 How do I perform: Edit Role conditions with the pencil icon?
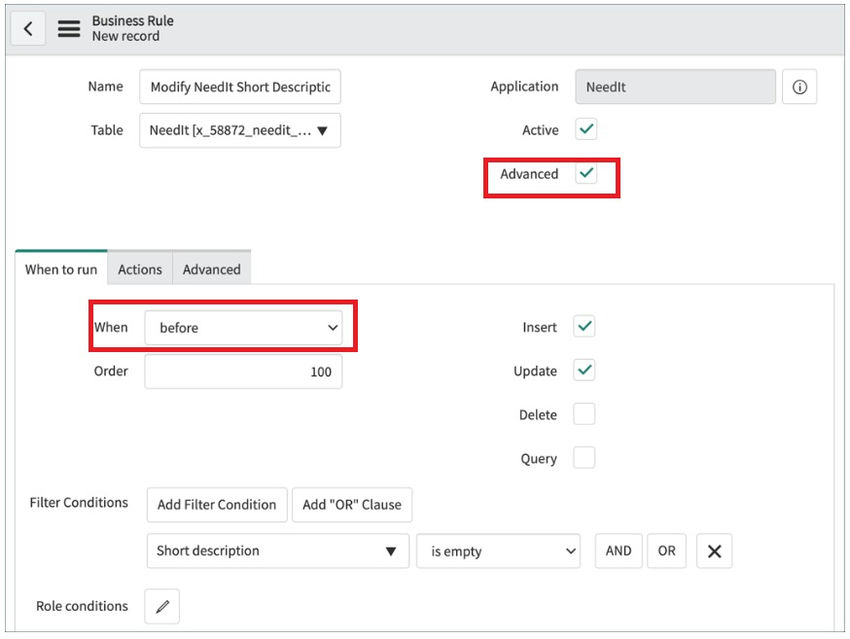pos(161,606)
